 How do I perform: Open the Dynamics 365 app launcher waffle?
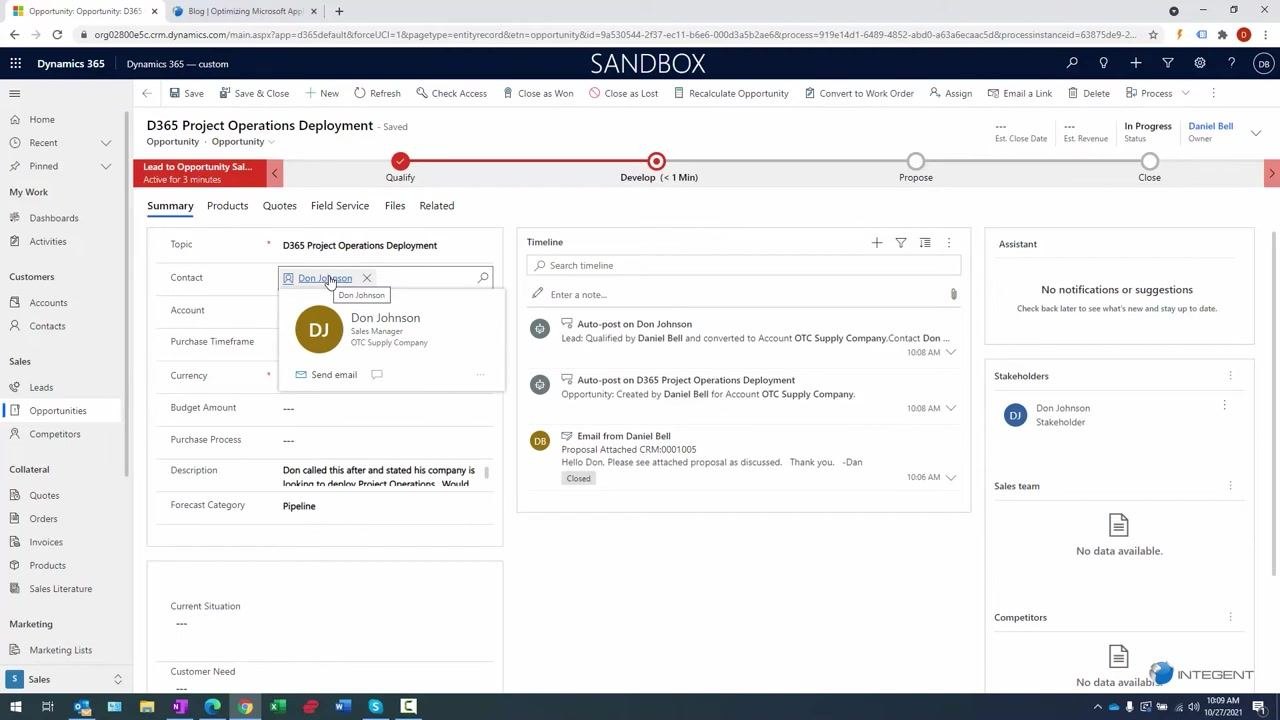15,63
